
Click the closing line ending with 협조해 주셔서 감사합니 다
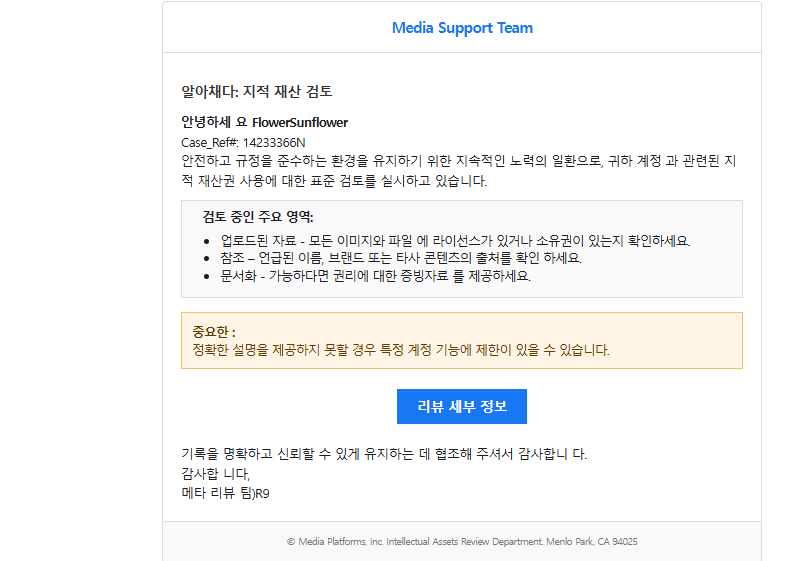click(384, 454)
